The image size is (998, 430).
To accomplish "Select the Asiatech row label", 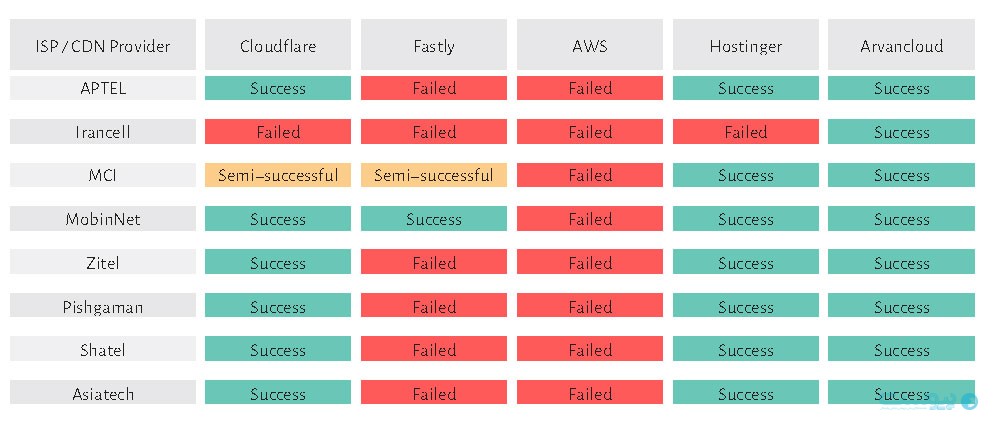I will pyautogui.click(x=102, y=392).
